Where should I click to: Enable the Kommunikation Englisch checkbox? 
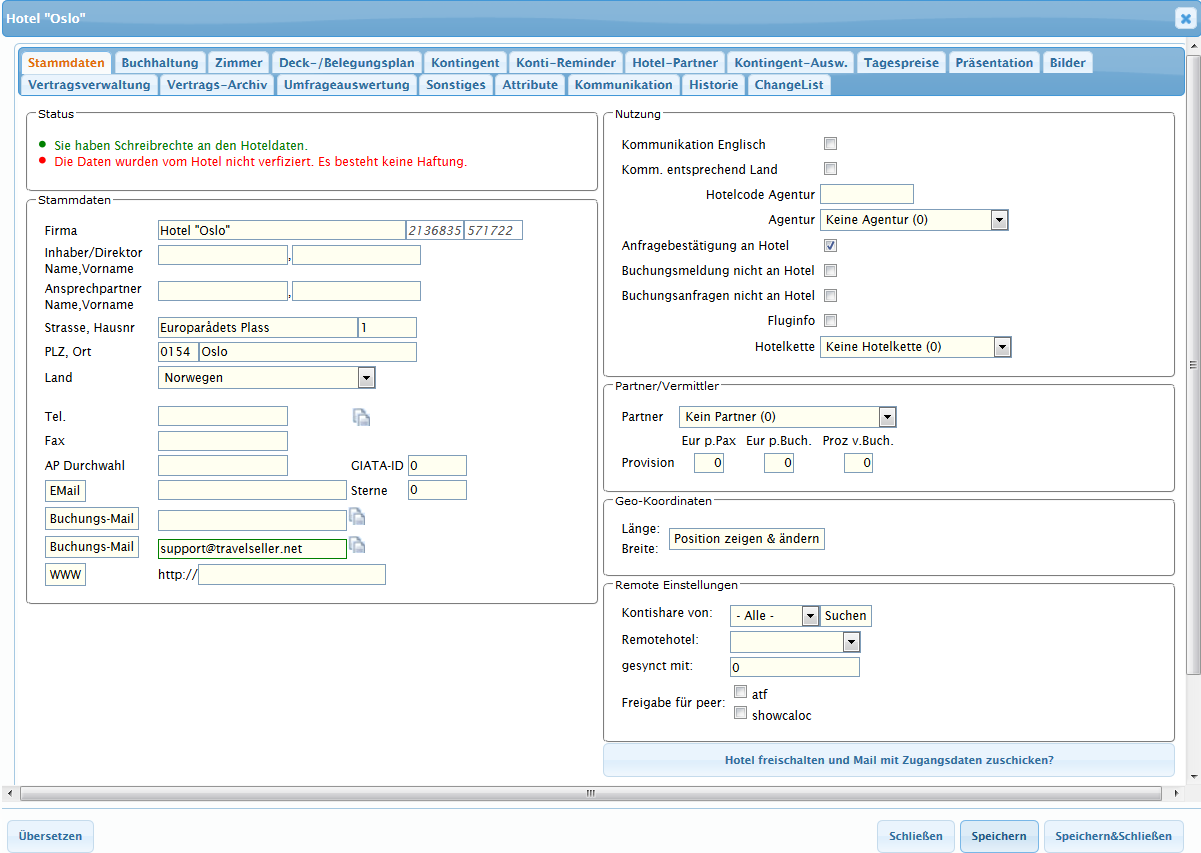pos(830,144)
